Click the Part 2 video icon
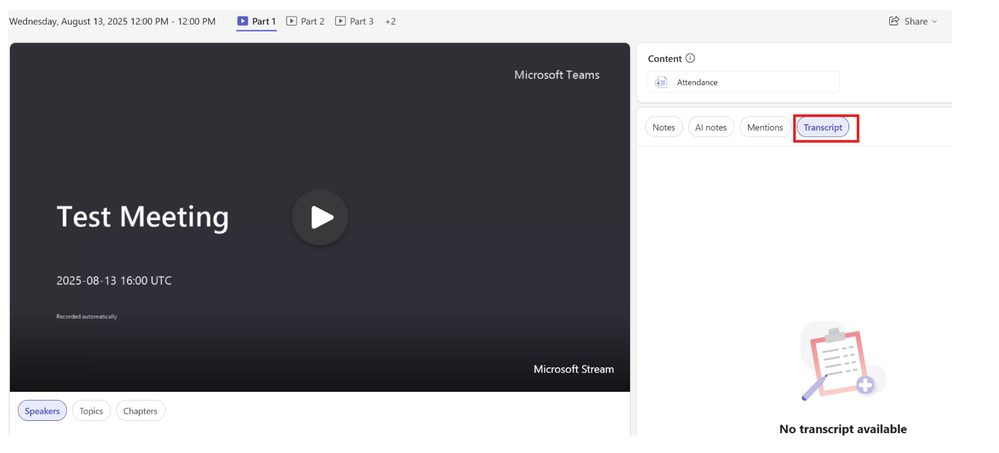 click(x=291, y=21)
